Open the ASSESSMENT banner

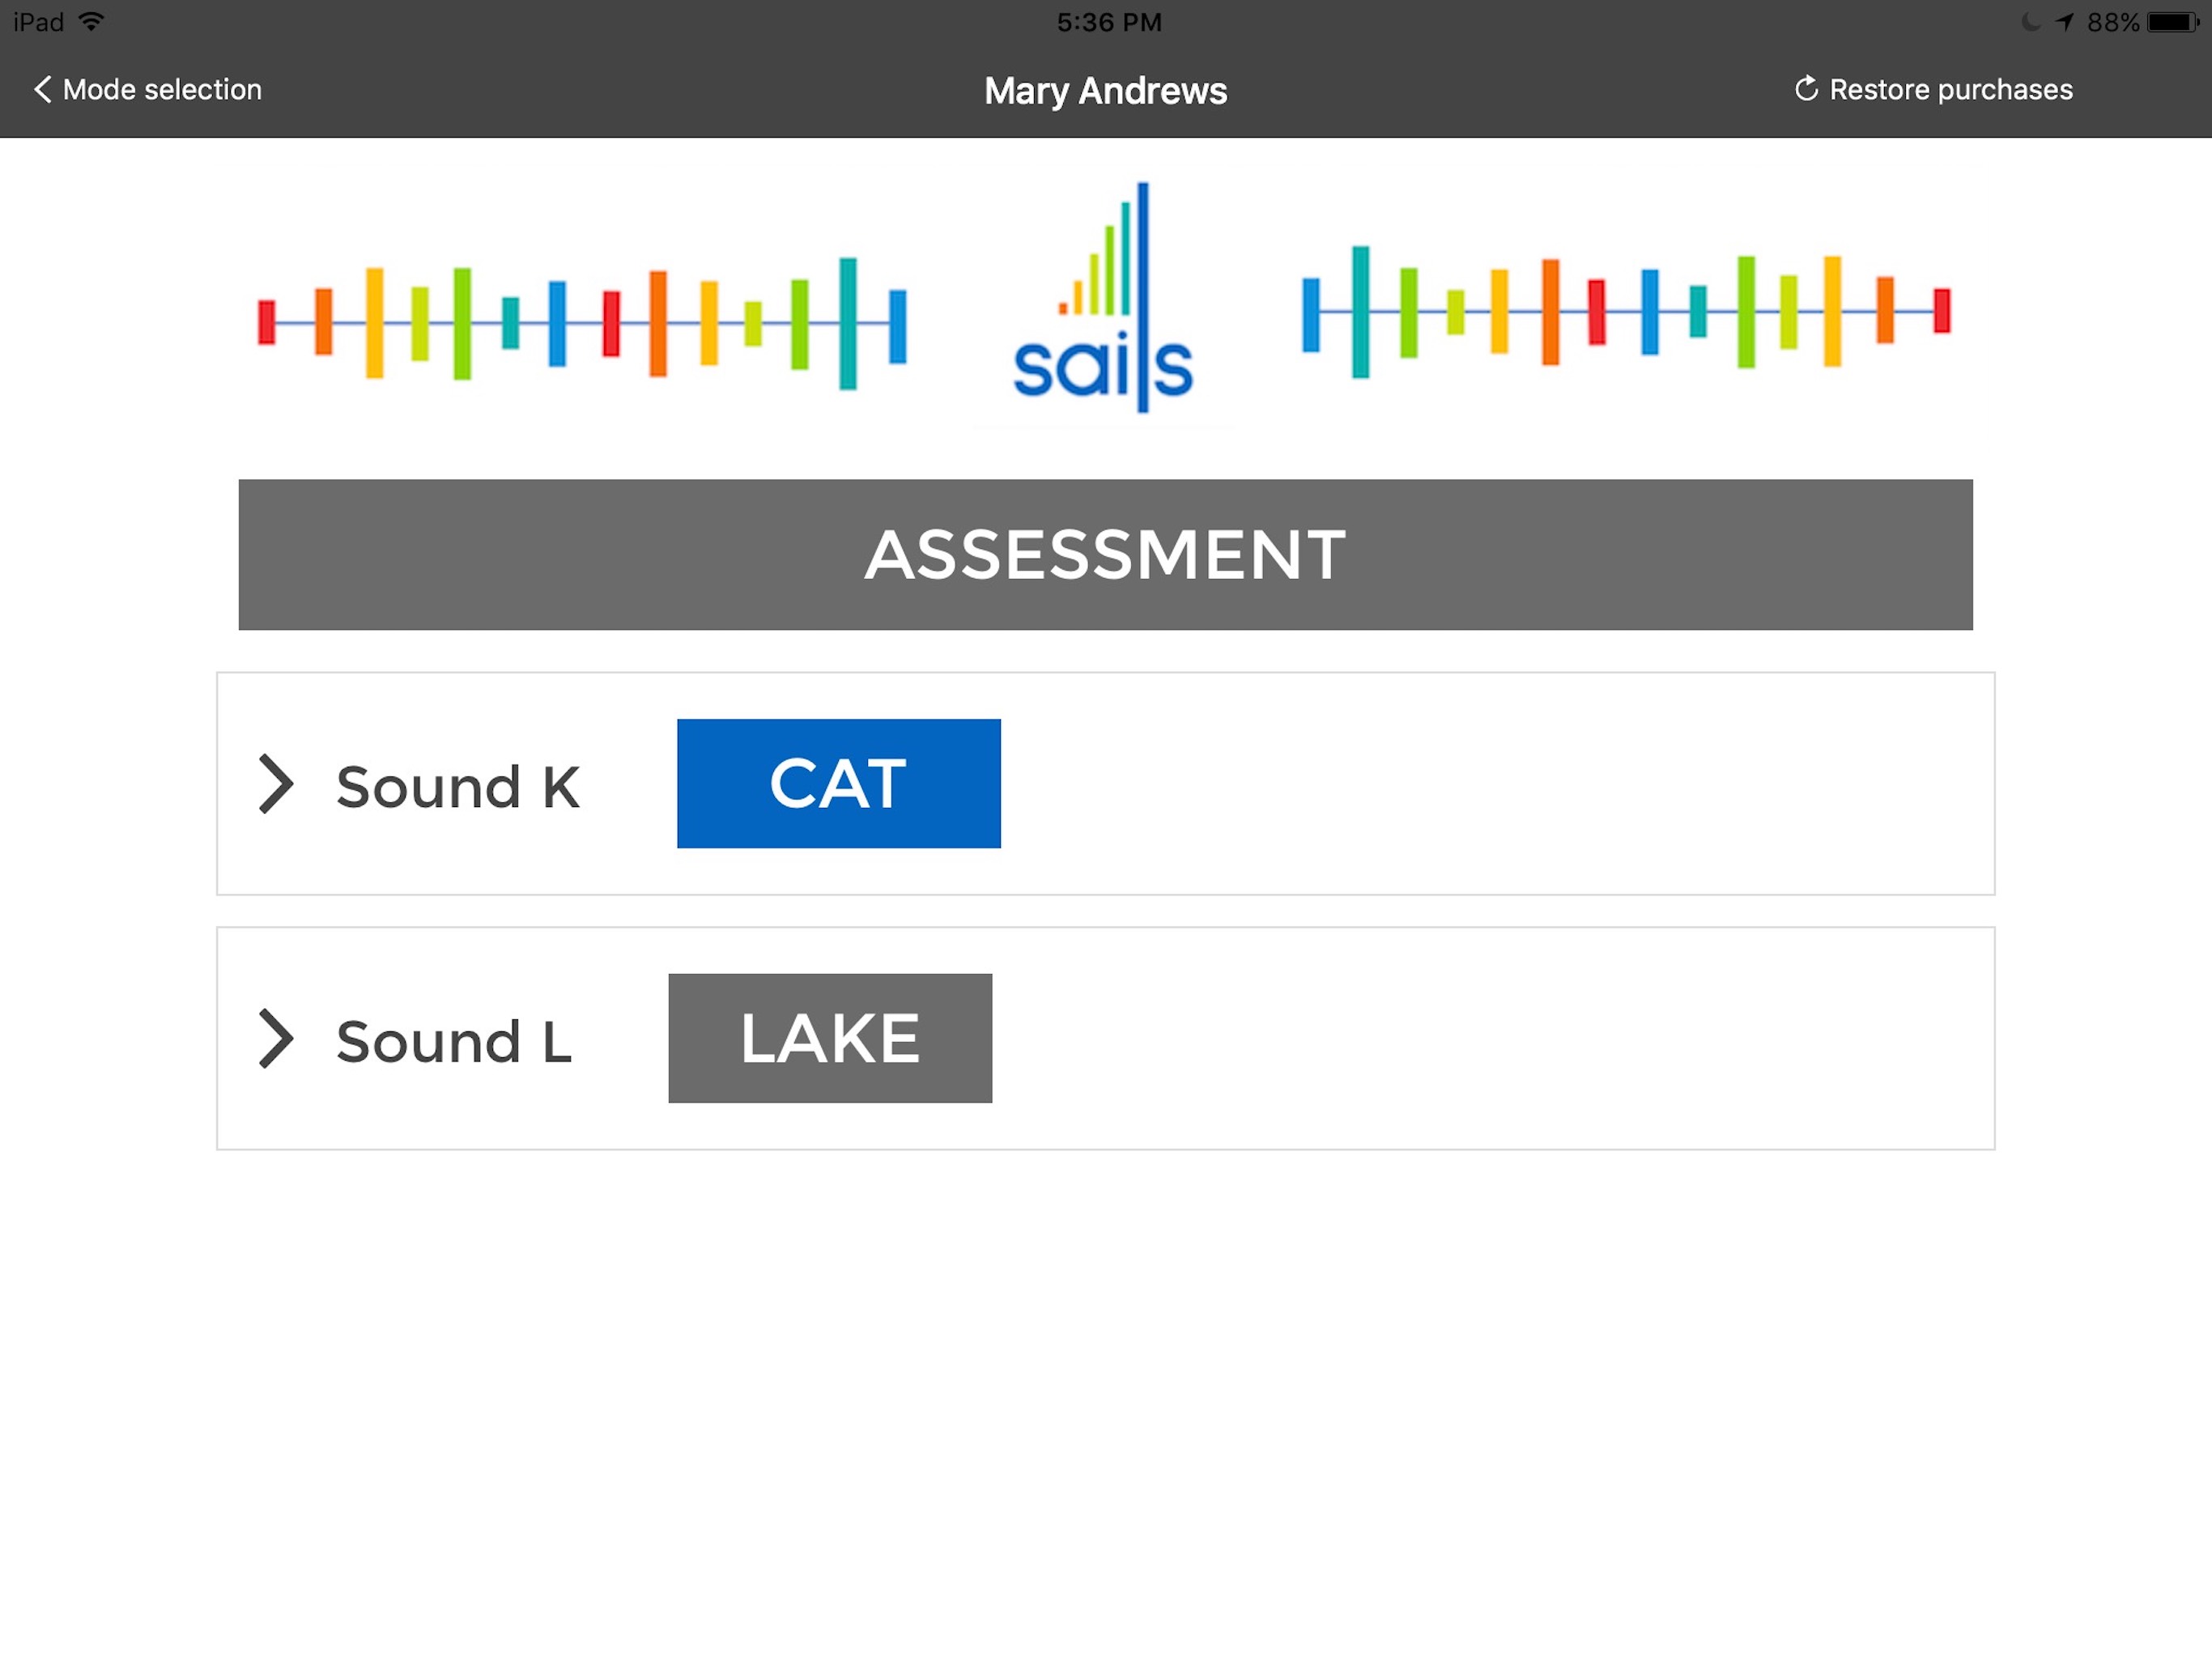(1105, 554)
